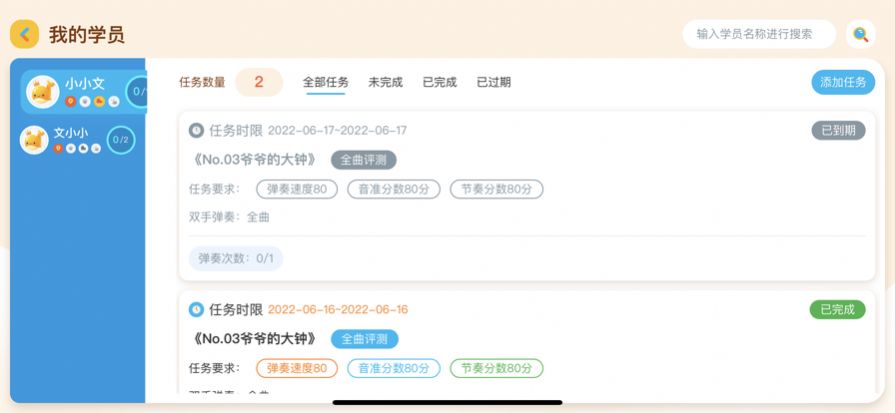This screenshot has width=895, height=413.
Task: Click the orange back arrow button
Action: point(24,34)
